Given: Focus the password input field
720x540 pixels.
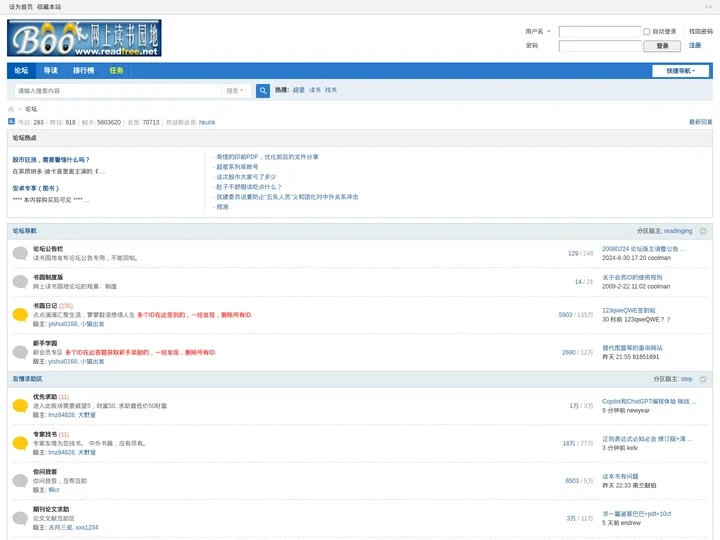Looking at the screenshot, I should pos(600,46).
